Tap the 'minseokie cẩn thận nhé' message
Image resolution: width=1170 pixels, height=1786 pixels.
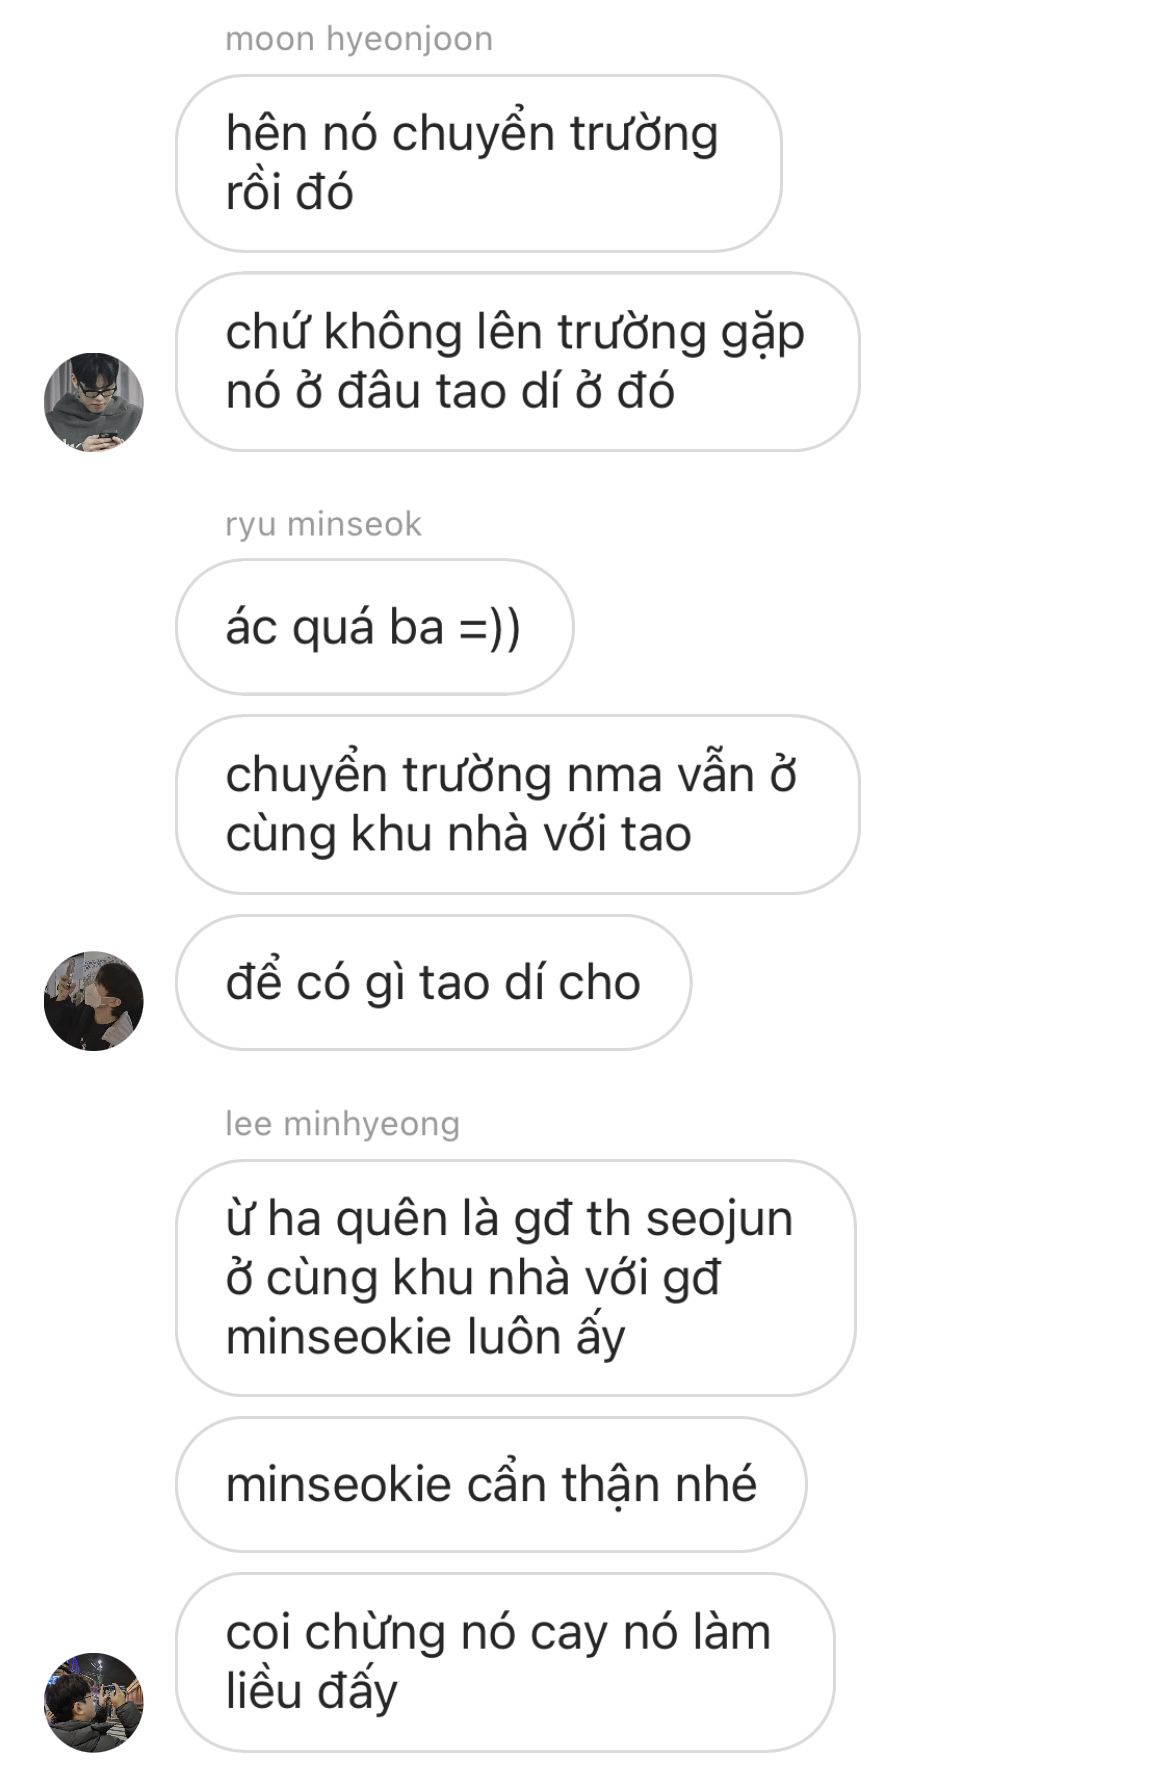(491, 1484)
